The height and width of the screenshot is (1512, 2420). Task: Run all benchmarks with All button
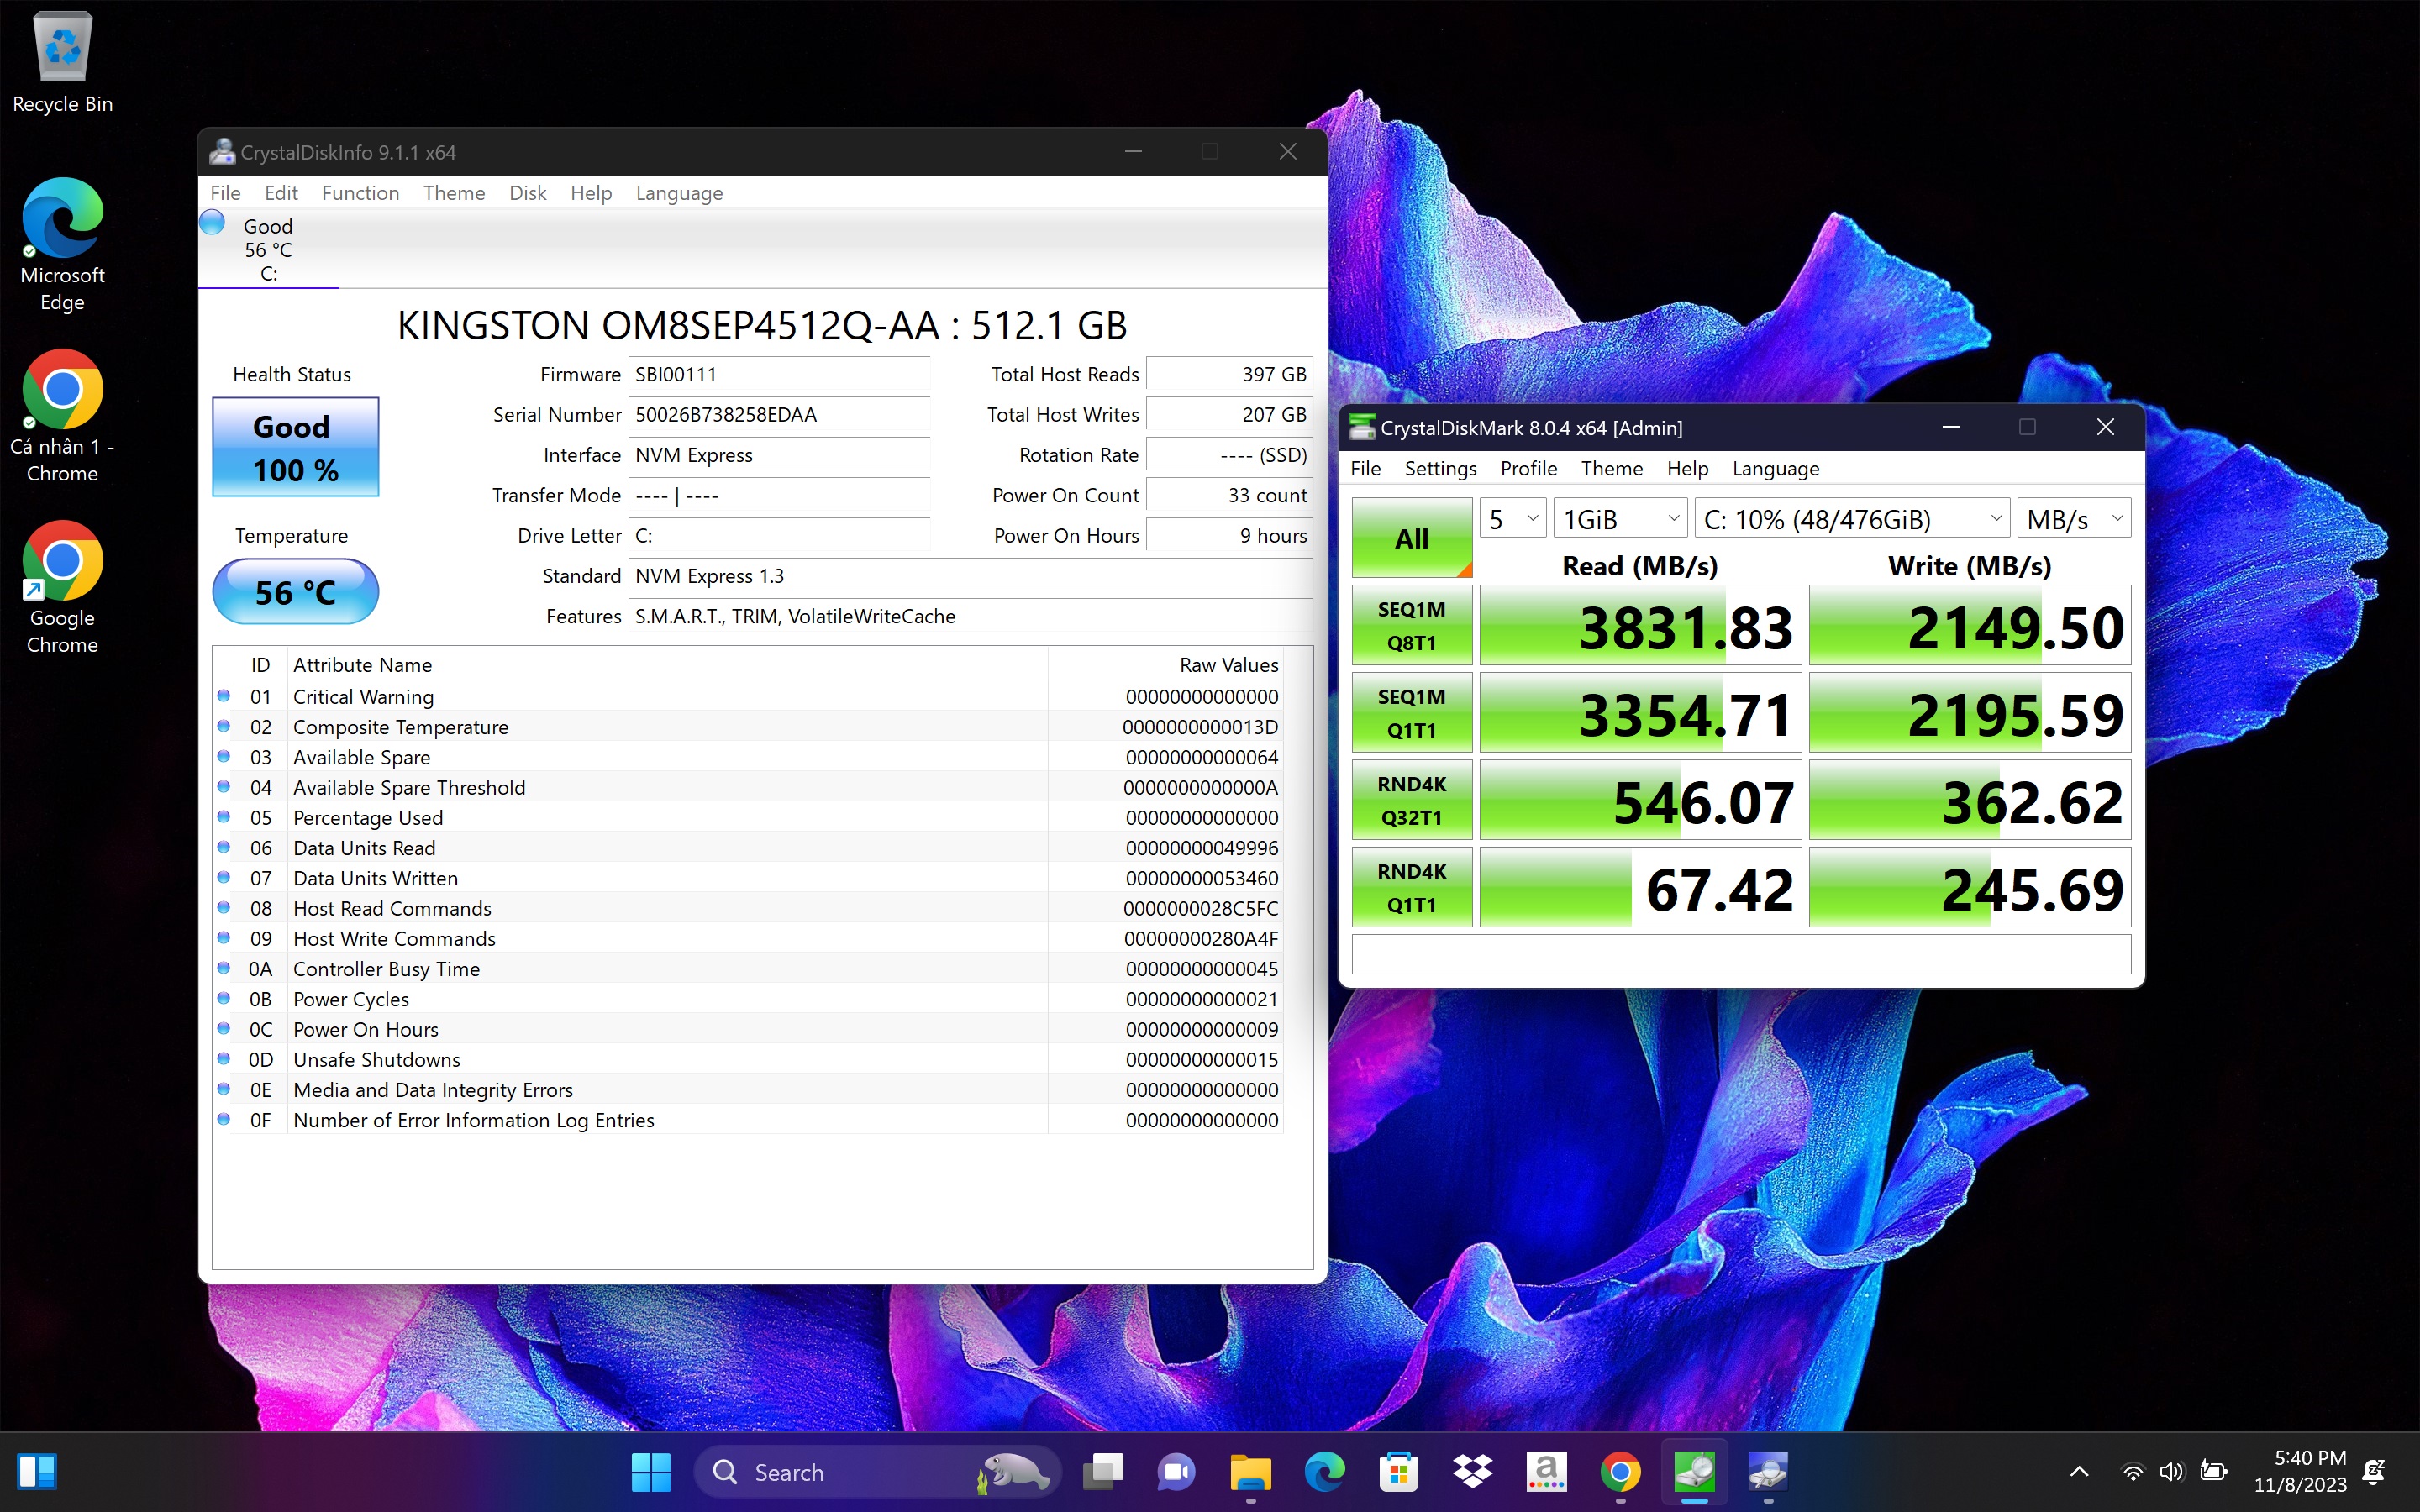(x=1411, y=538)
